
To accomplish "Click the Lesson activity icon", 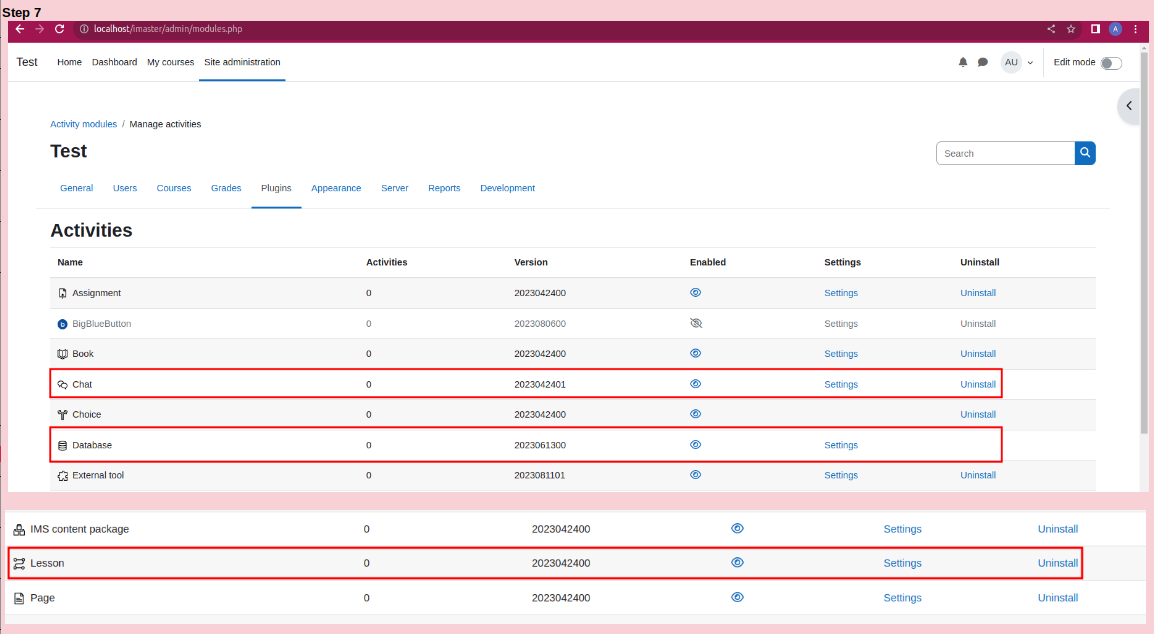I will click(x=19, y=563).
